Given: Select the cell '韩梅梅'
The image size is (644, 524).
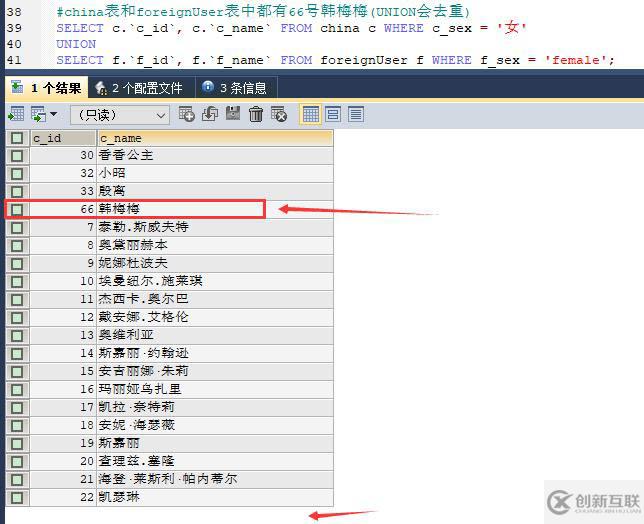Looking at the screenshot, I should [x=215, y=209].
